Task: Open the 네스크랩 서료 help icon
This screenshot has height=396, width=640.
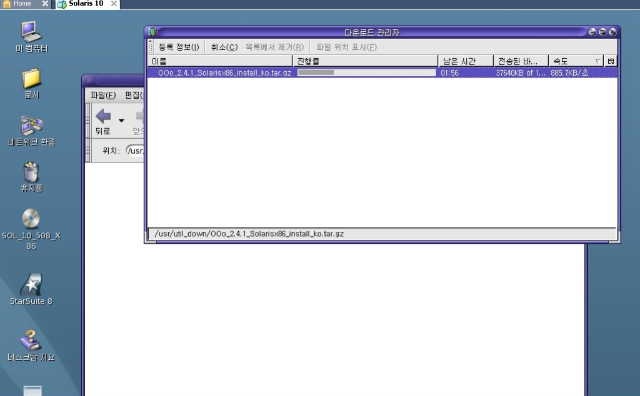Action: click(31, 340)
